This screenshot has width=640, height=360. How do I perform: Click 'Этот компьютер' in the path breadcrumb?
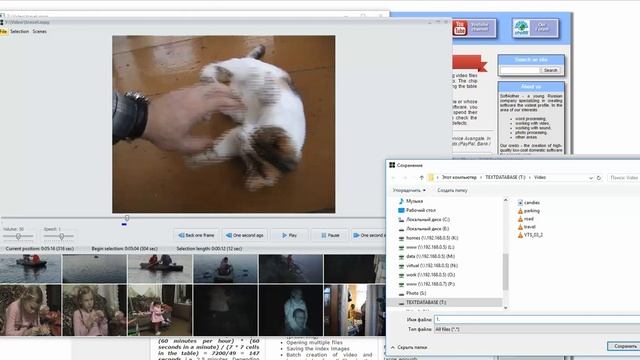click(x=459, y=178)
